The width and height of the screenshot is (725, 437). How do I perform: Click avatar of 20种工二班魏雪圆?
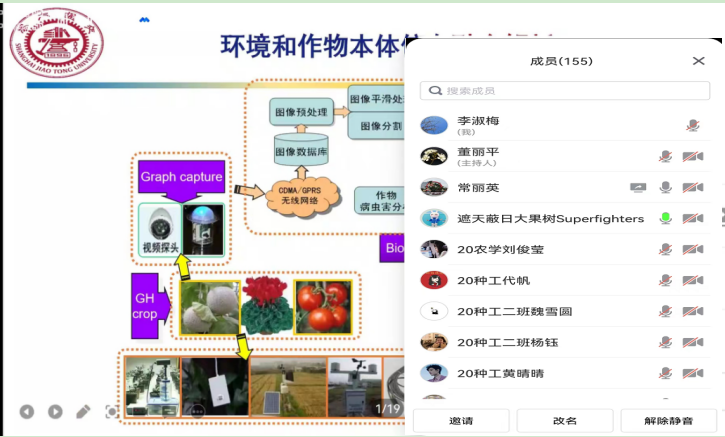[x=433, y=311]
